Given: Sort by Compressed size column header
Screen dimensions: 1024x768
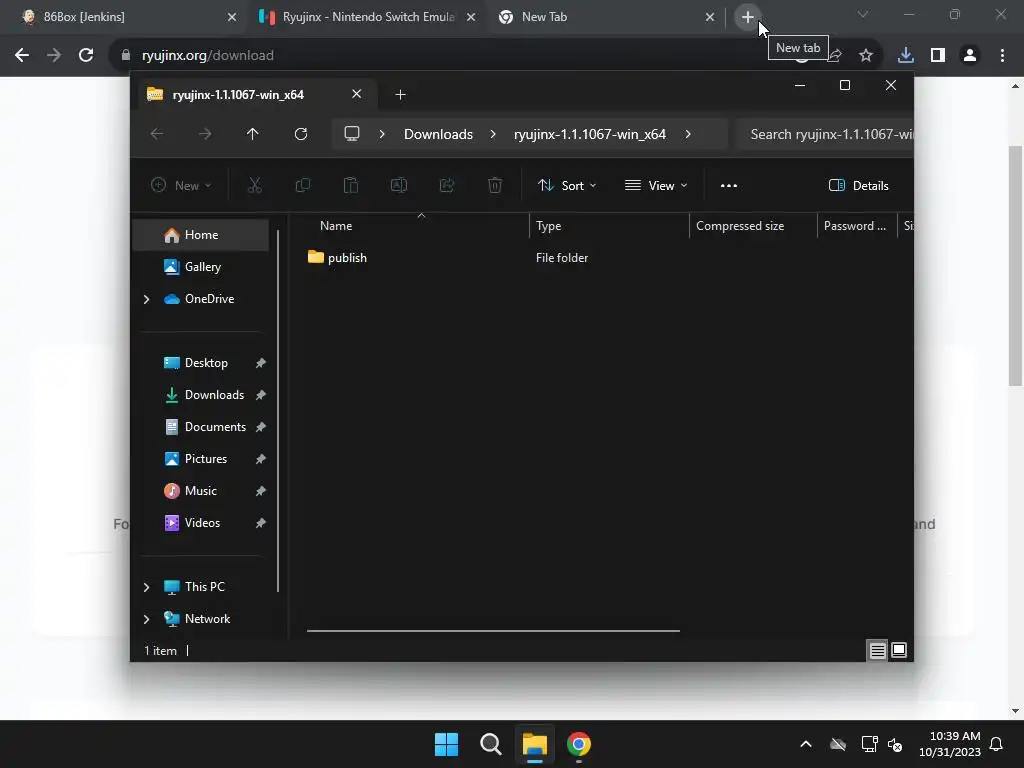Looking at the screenshot, I should [740, 225].
